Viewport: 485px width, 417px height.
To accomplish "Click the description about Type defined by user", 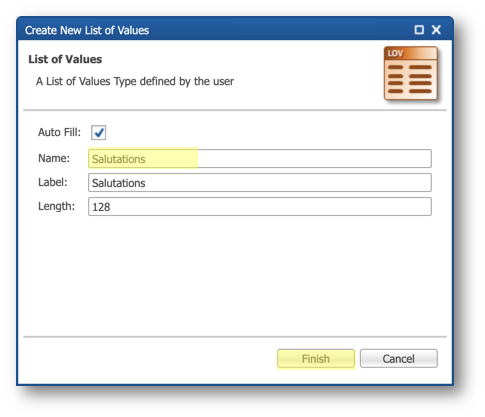I will [135, 81].
